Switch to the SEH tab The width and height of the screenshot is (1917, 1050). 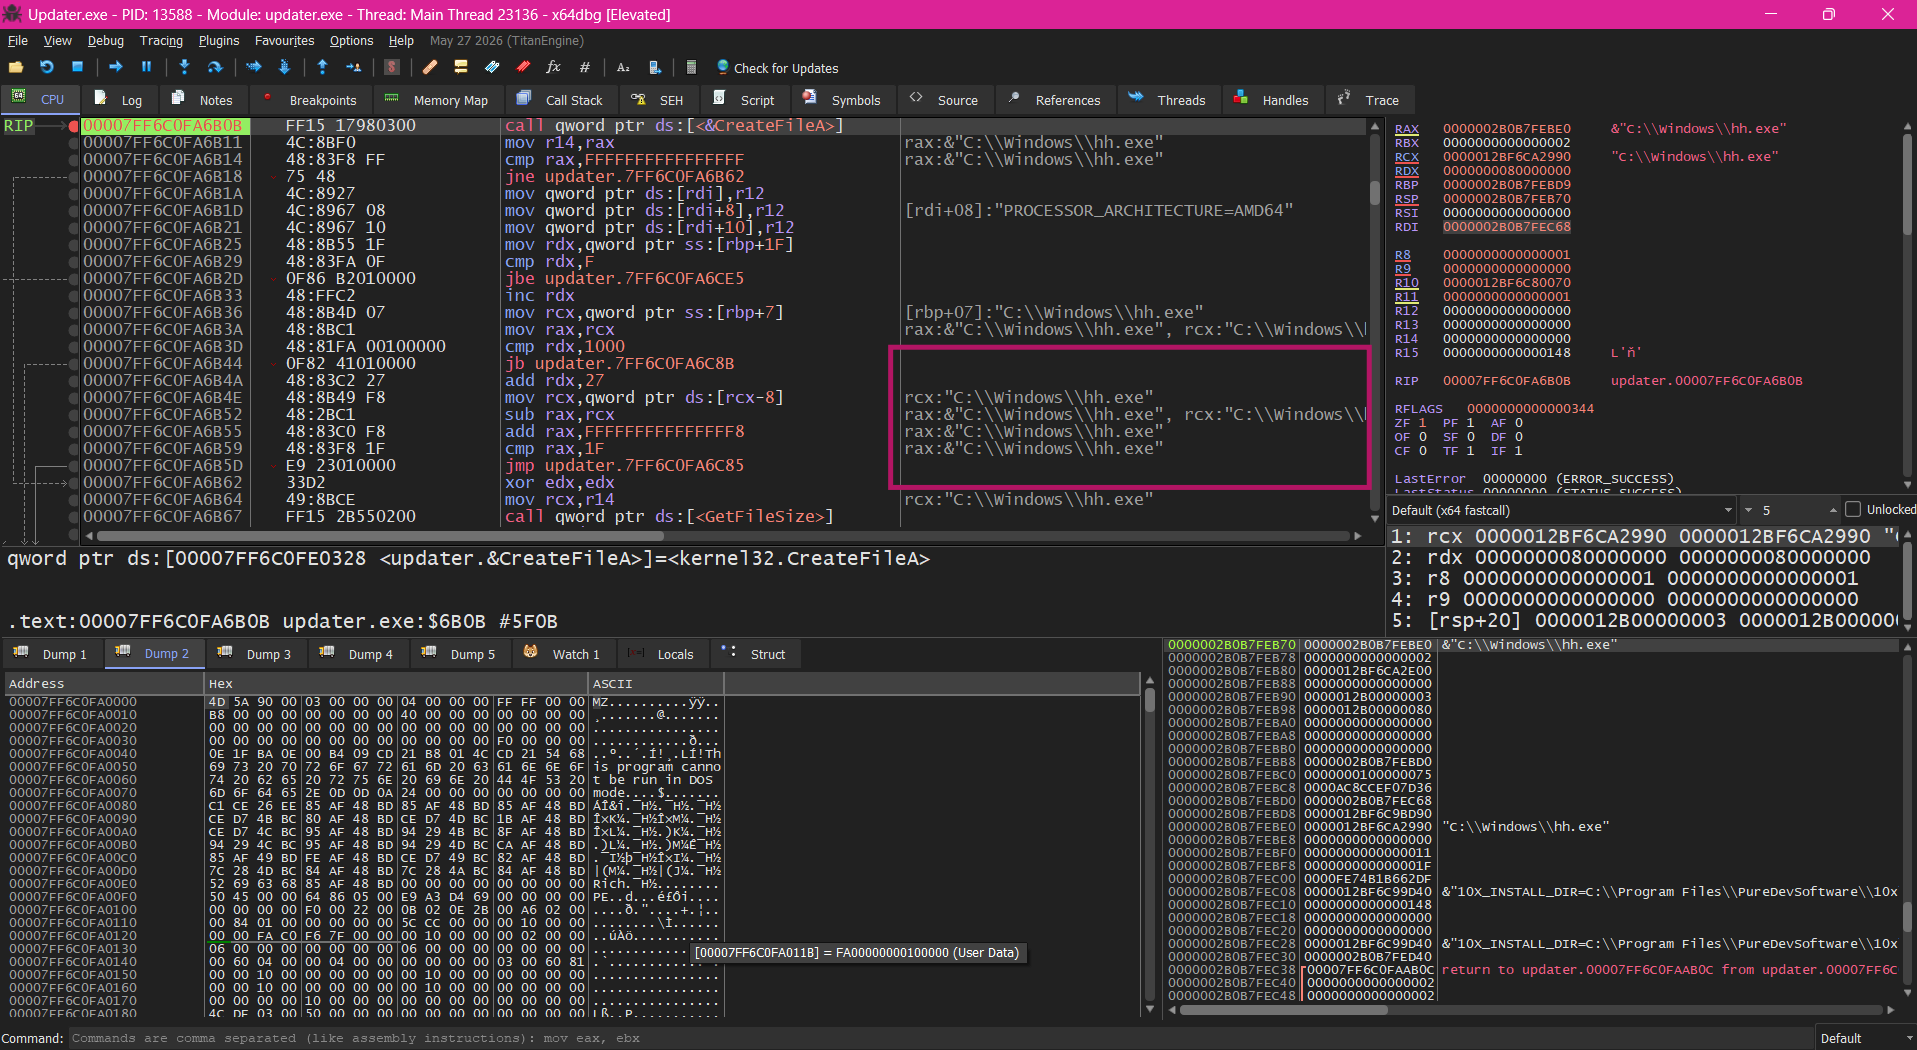[658, 100]
